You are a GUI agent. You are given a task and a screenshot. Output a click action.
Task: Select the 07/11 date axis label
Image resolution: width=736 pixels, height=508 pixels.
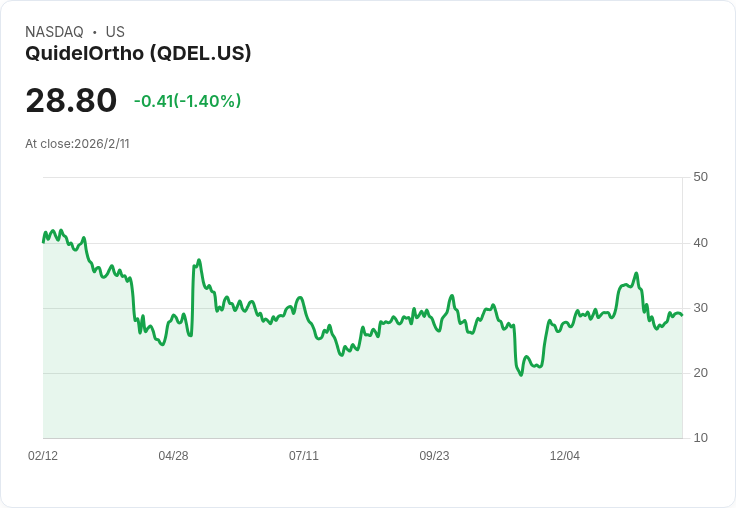pos(304,456)
